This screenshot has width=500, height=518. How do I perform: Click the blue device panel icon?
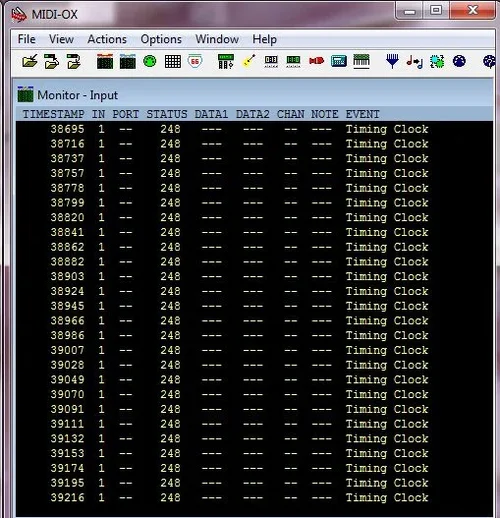[339, 61]
